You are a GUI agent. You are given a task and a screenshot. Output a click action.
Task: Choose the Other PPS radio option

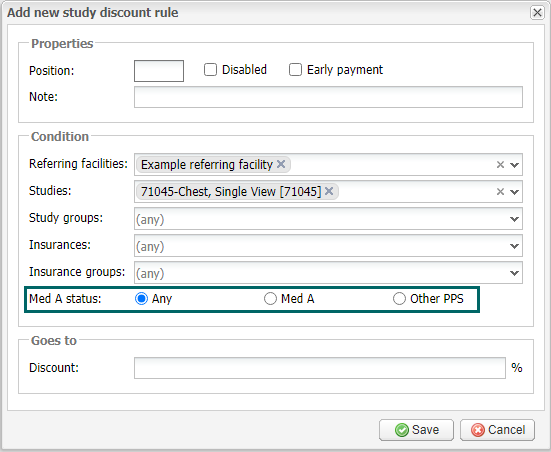(x=399, y=299)
